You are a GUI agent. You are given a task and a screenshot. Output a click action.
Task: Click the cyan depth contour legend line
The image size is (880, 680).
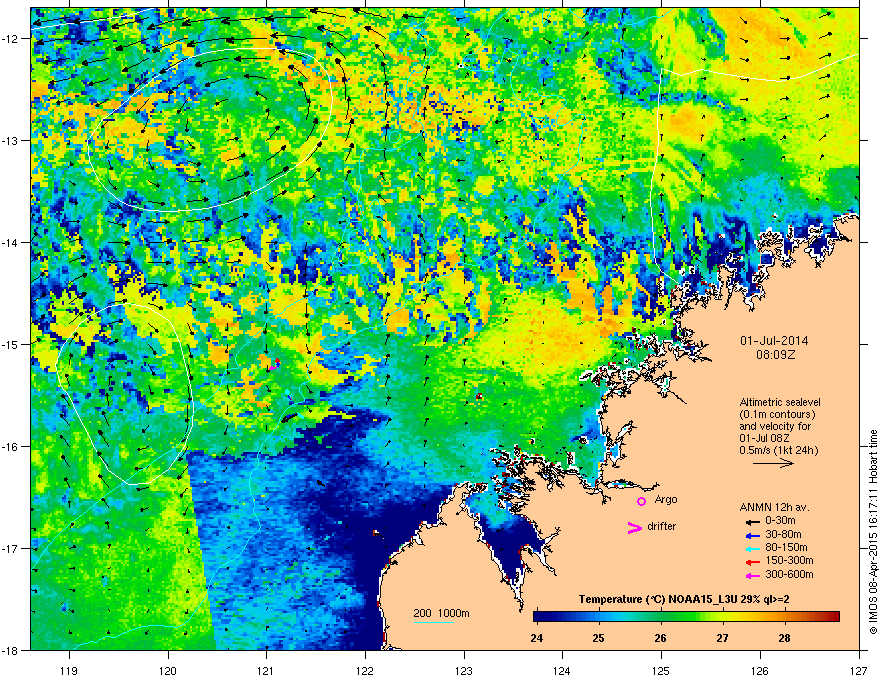[434, 622]
